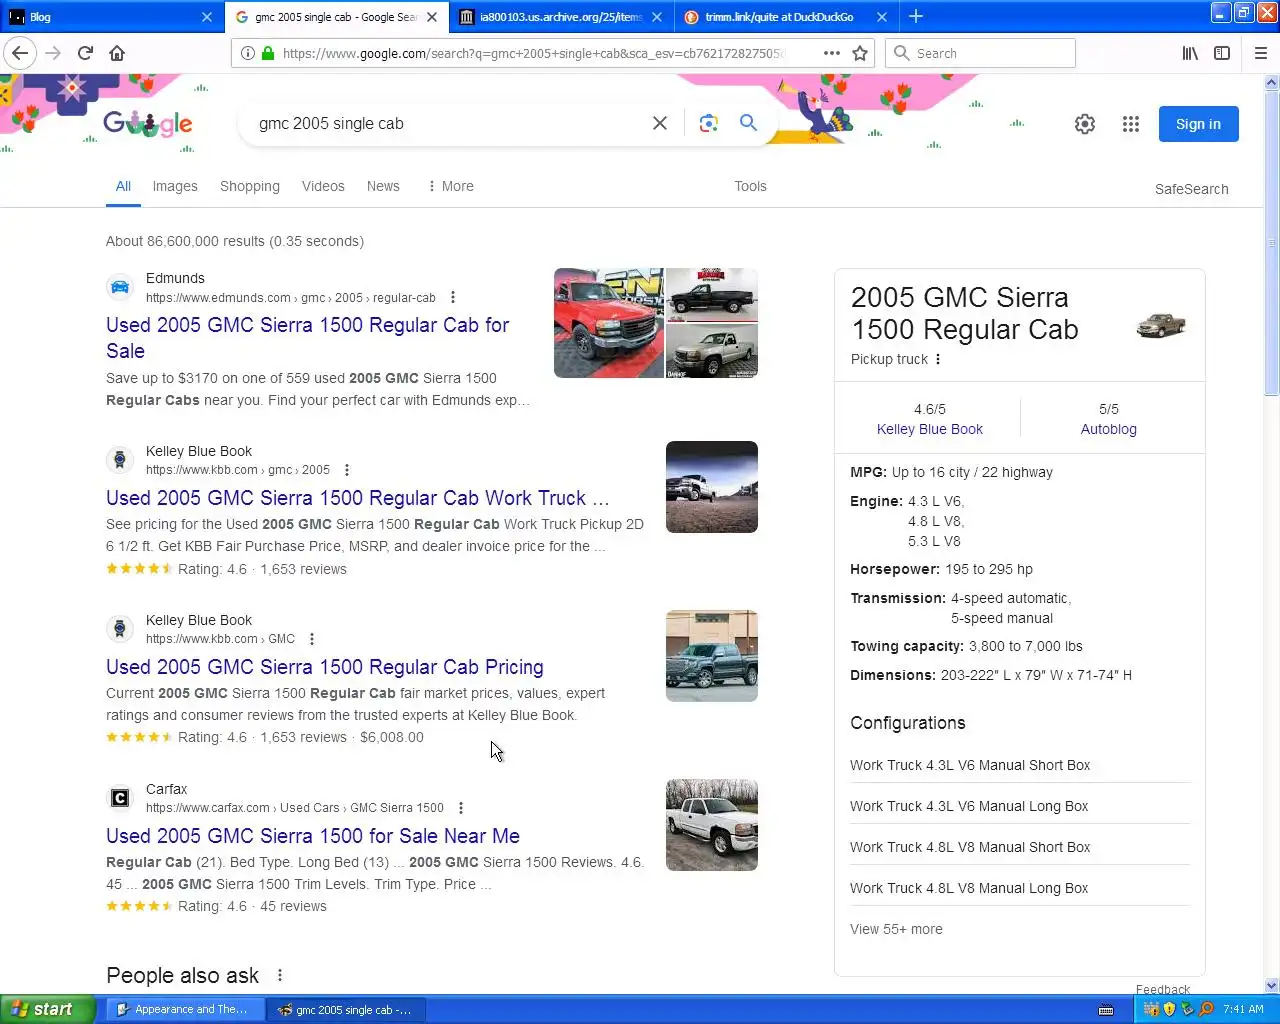The width and height of the screenshot is (1280, 1024).
Task: Clear the Google search box with X
Action: click(660, 123)
